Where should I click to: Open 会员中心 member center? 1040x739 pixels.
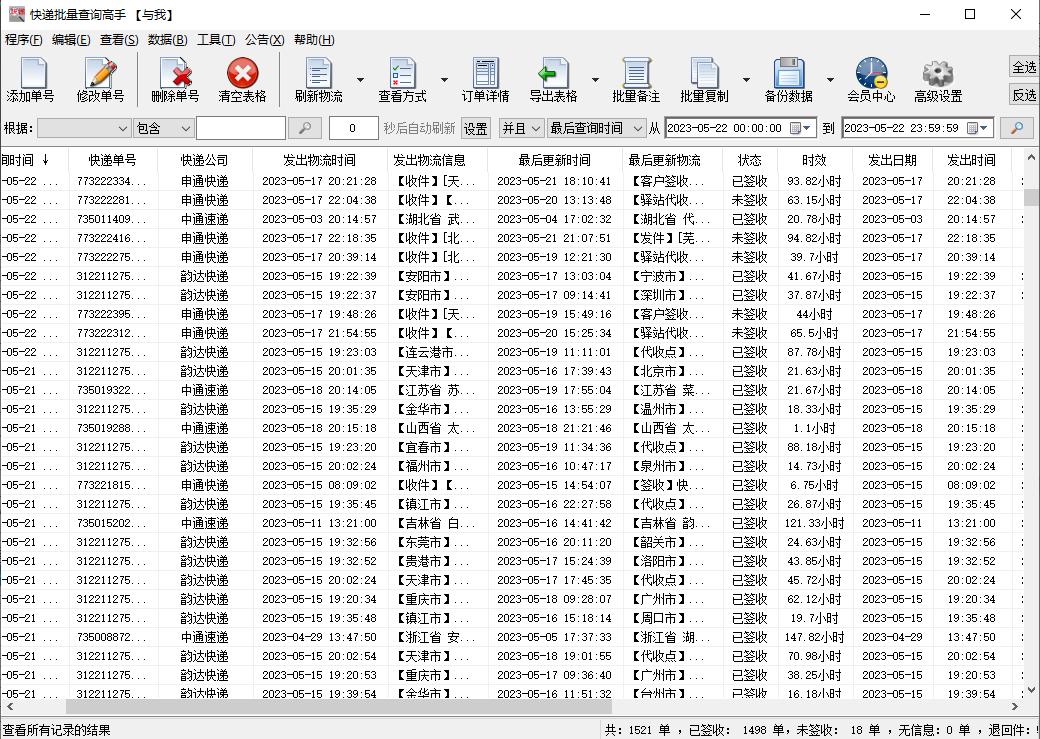(871, 80)
